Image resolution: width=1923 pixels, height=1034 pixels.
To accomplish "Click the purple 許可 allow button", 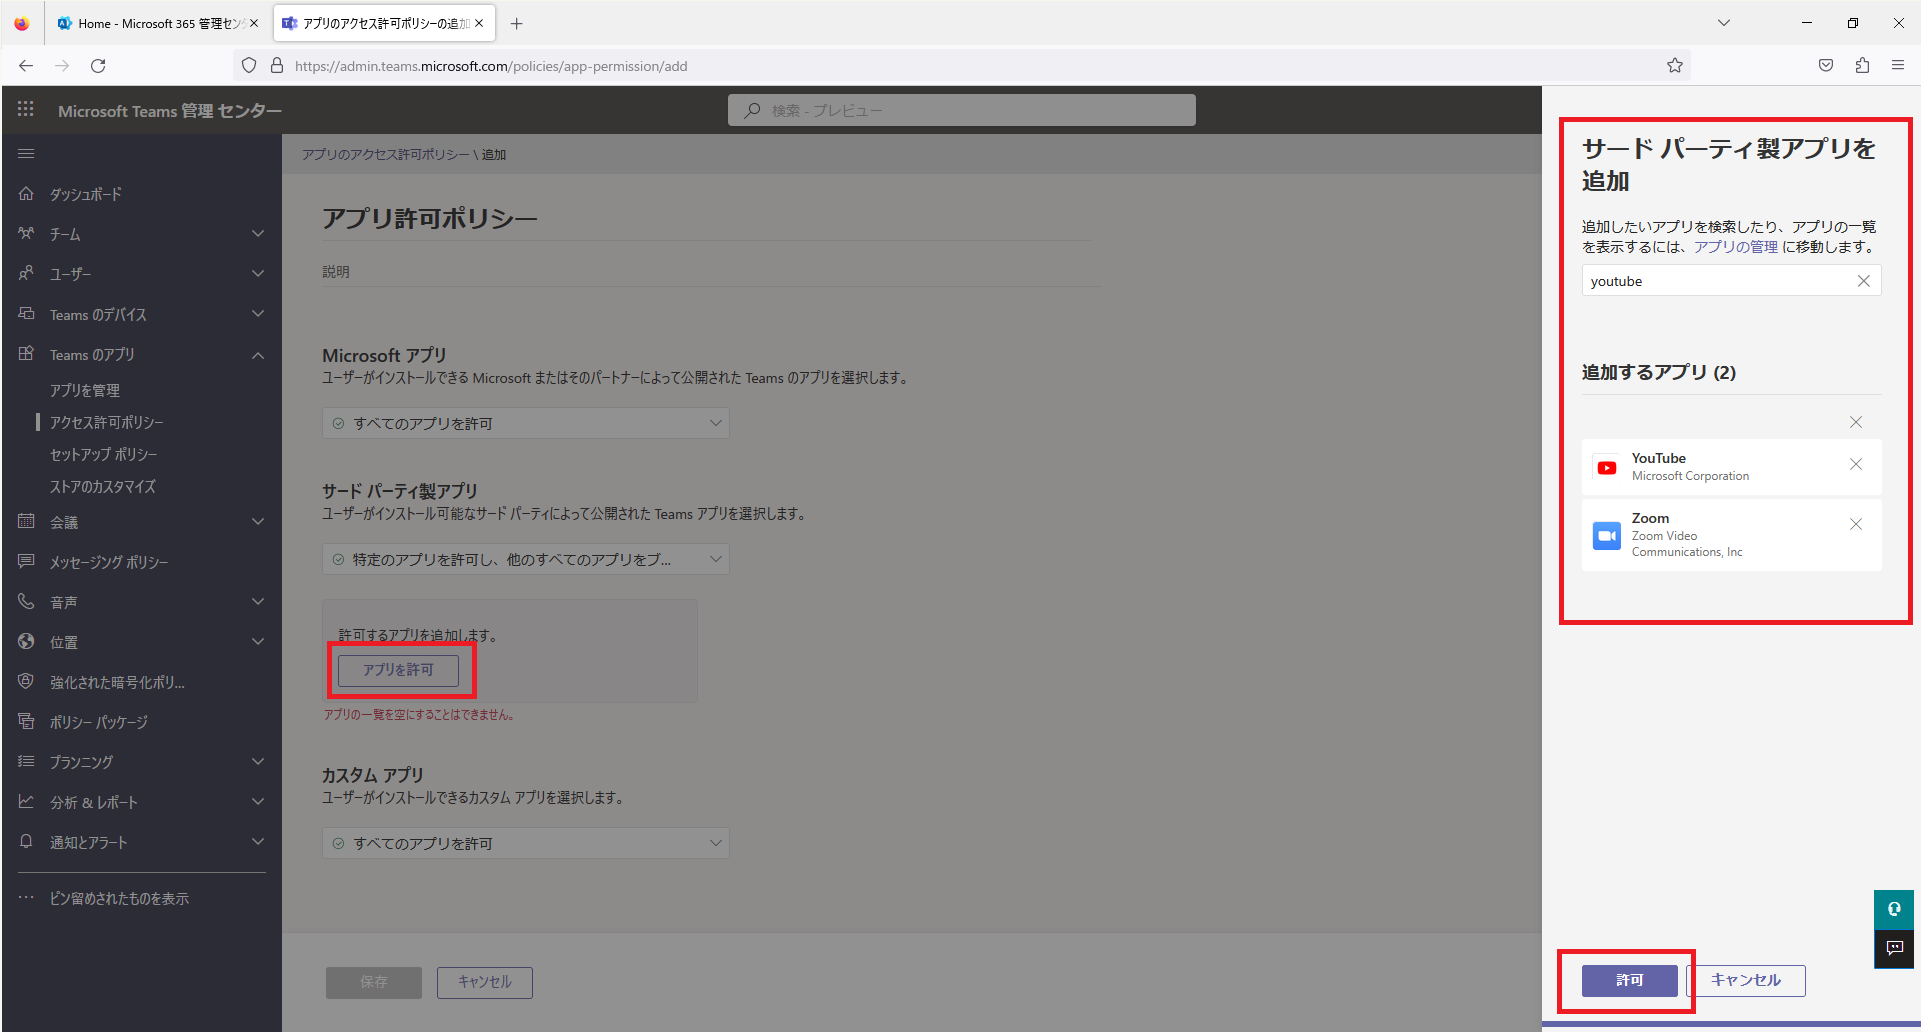I will [x=1630, y=981].
